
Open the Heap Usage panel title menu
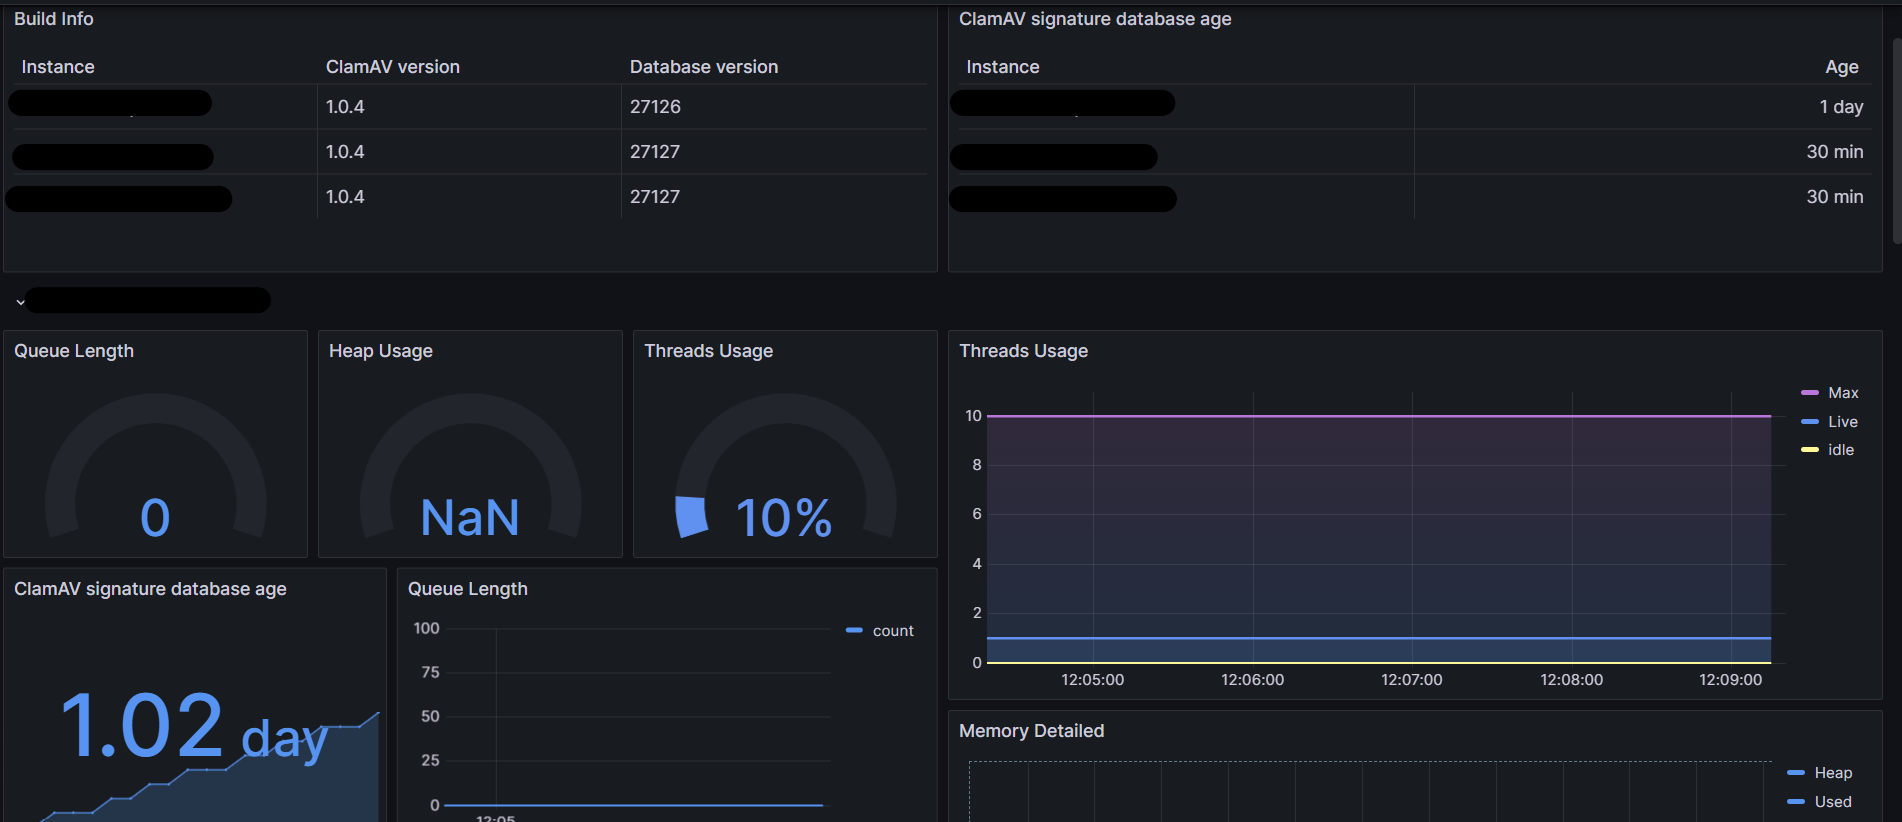pos(381,351)
